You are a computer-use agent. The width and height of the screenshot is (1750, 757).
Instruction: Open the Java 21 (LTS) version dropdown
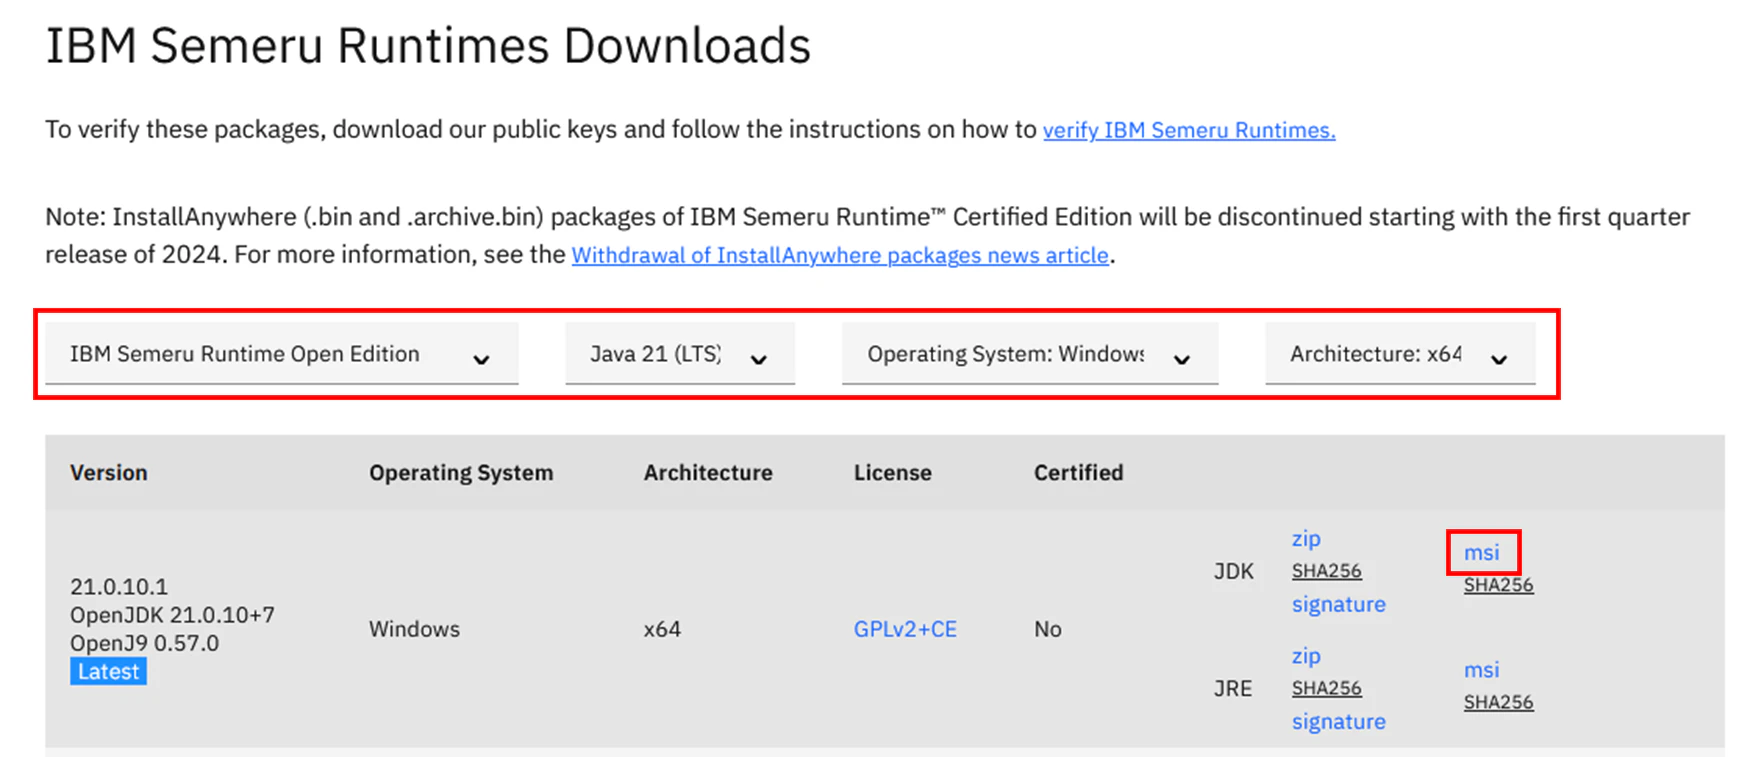[680, 354]
